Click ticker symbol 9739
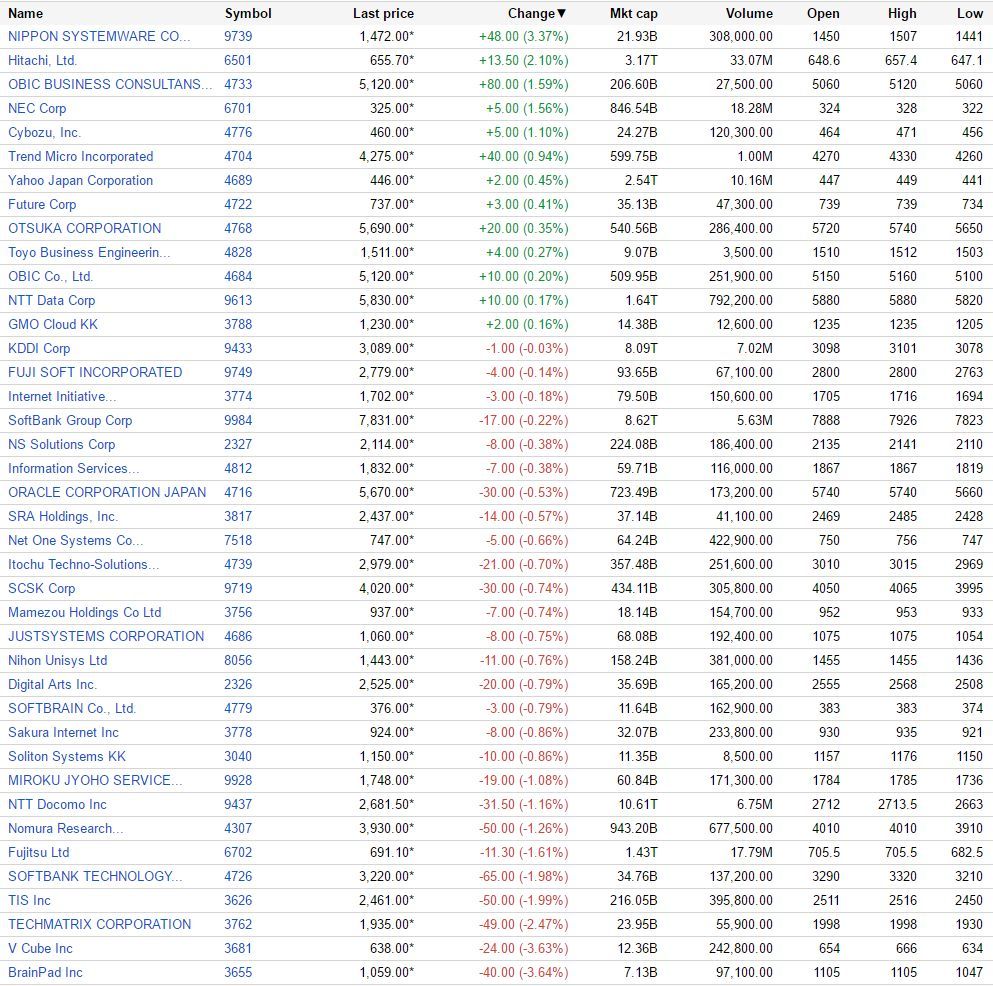Viewport: 993px width, 986px height. 238,36
